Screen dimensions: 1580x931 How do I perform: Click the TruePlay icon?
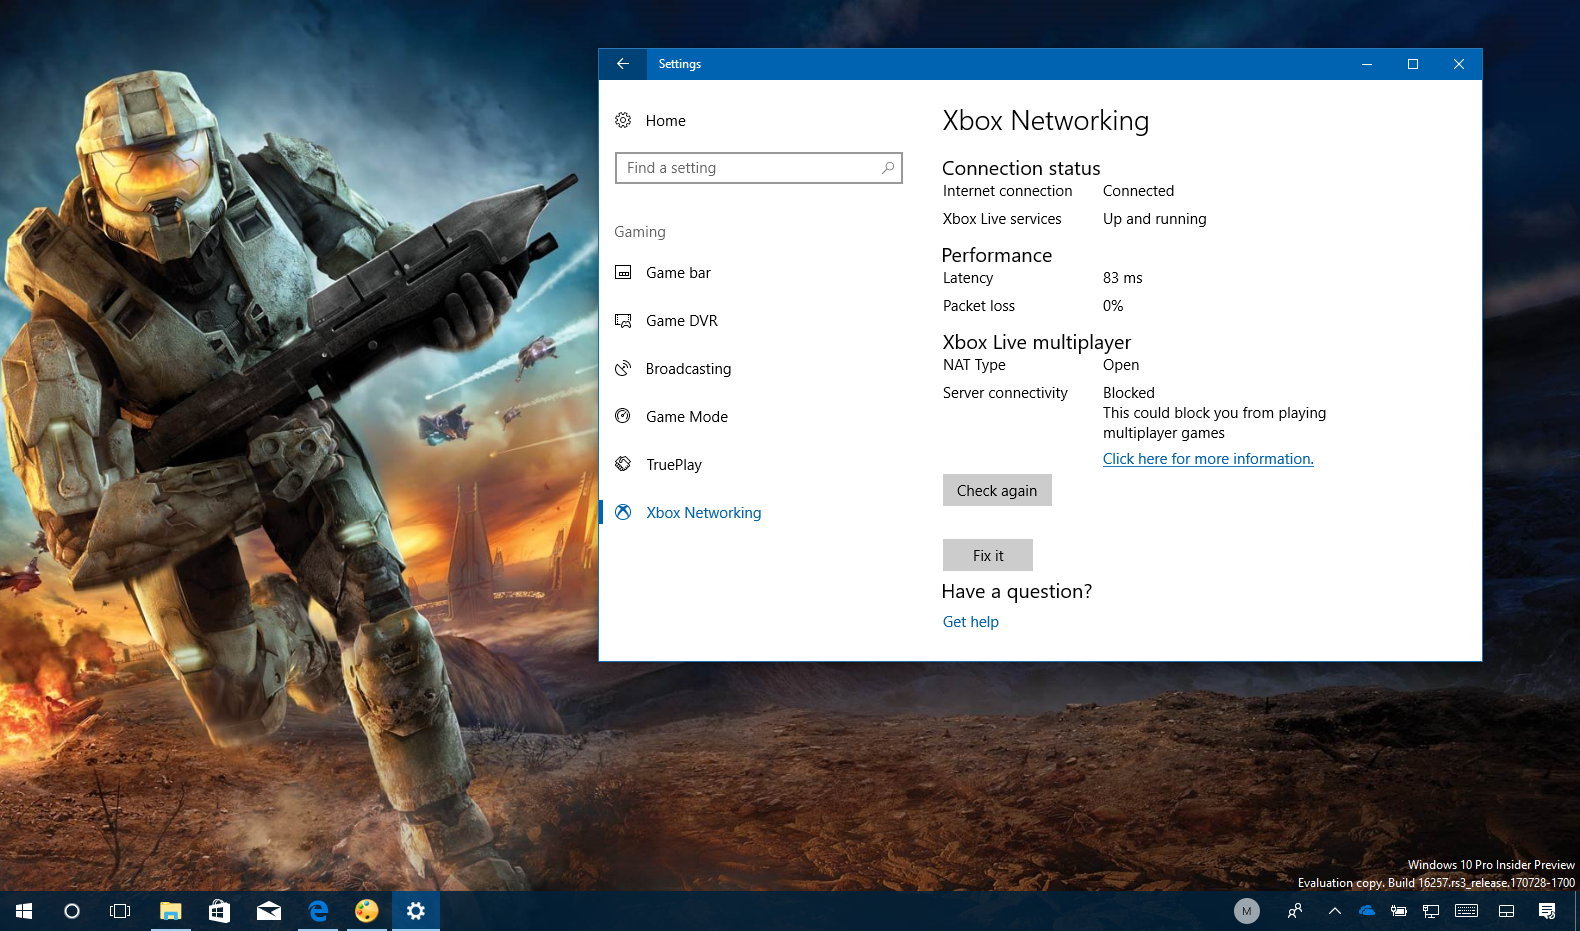[623, 464]
